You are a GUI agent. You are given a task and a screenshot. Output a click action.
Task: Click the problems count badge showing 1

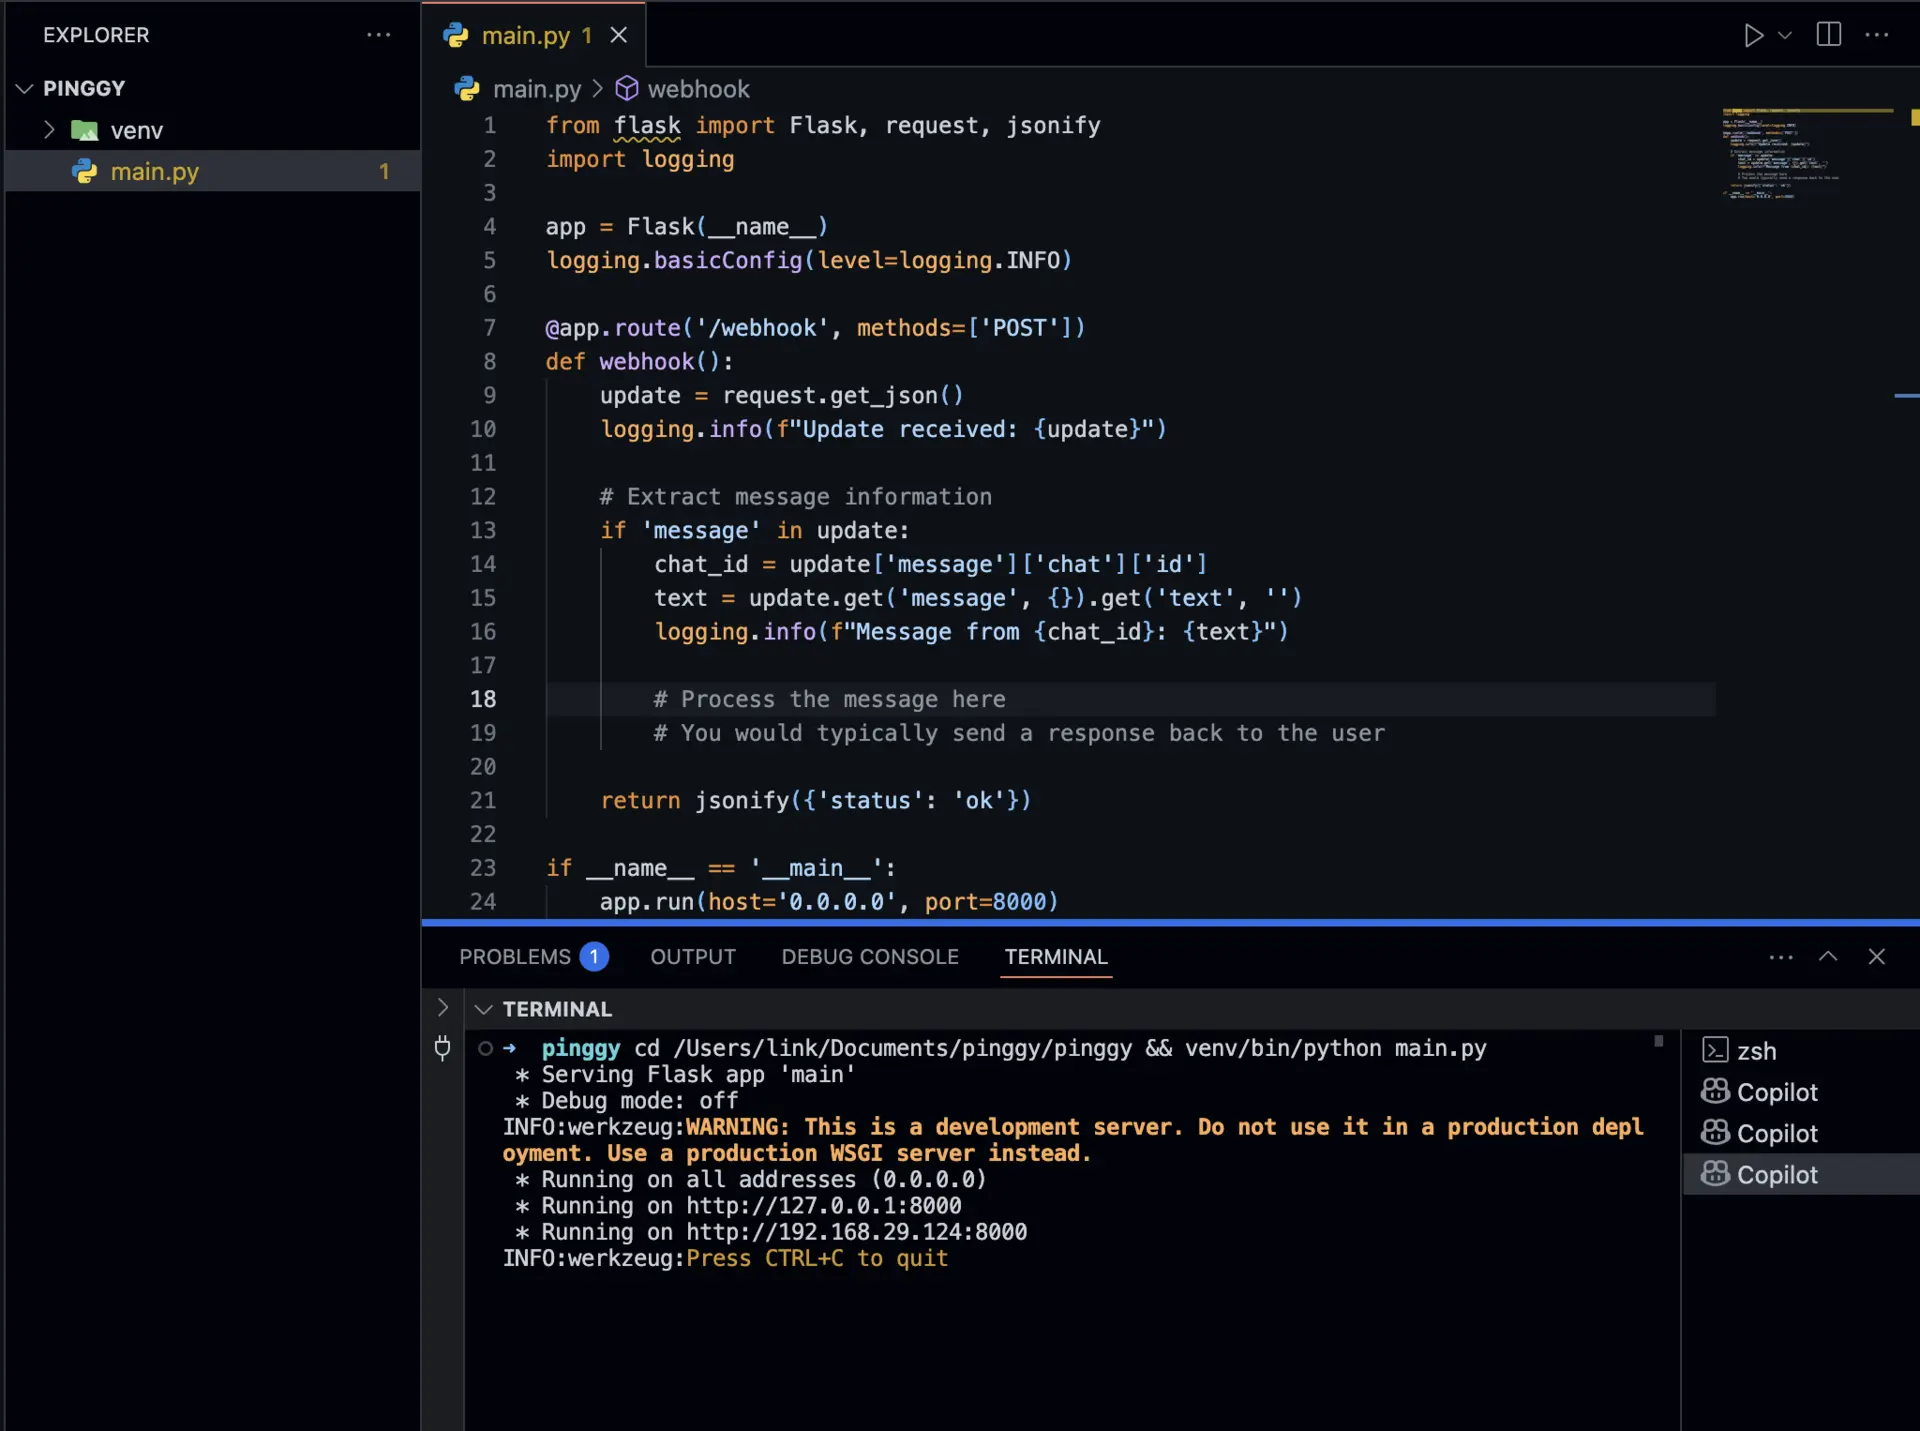click(594, 957)
